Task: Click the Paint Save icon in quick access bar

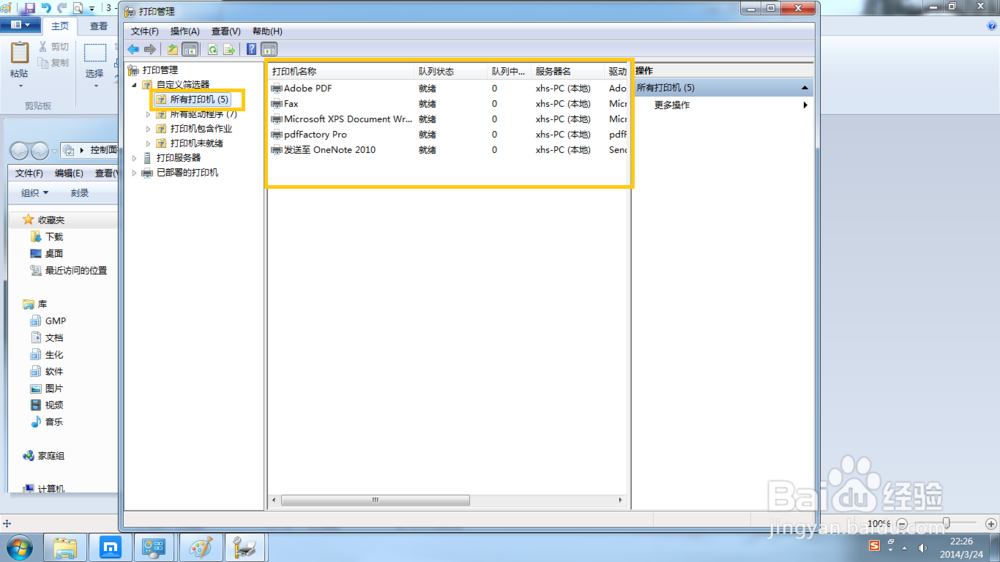Action: 29,8
